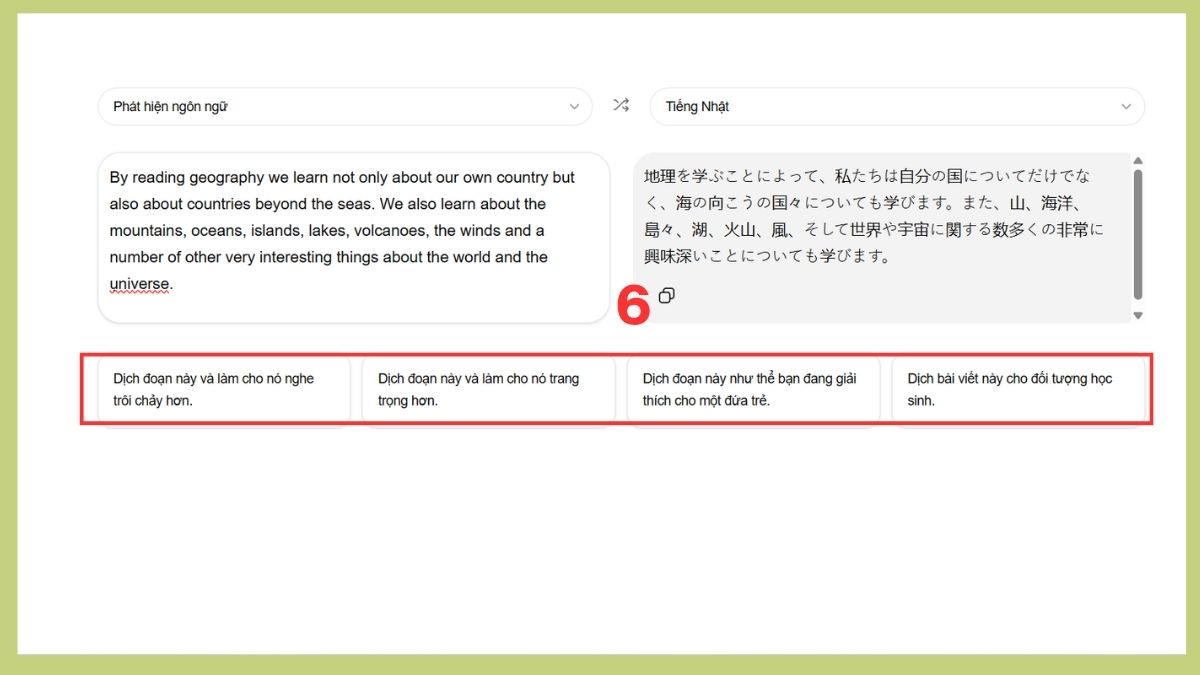Open the 'Phát hiện ngôn ngữ' source language dropdown
Image resolution: width=1200 pixels, height=675 pixels.
(x=345, y=106)
